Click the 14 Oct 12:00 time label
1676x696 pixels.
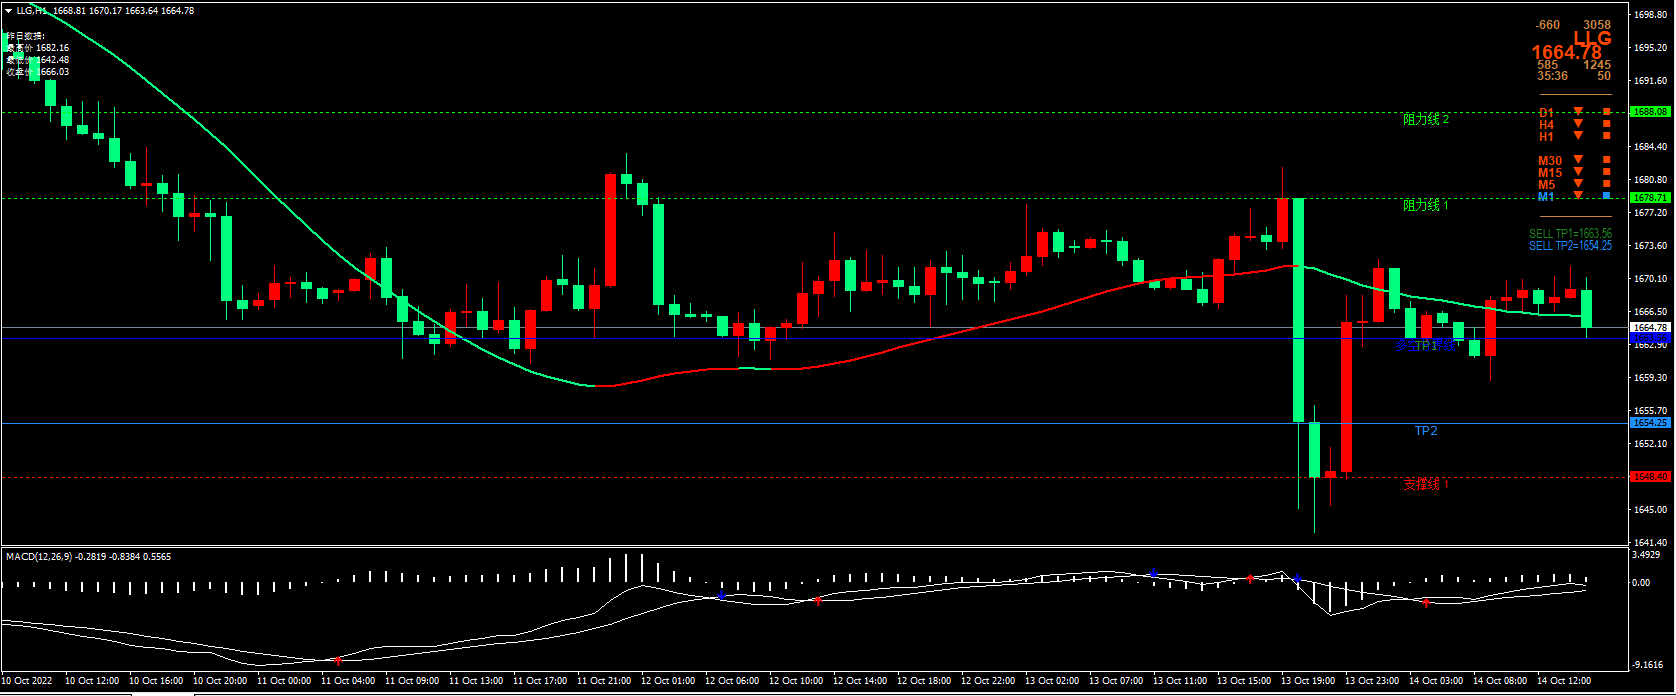[x=1564, y=681]
